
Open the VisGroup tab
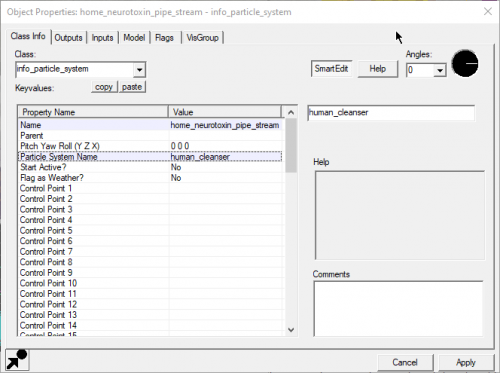202,38
